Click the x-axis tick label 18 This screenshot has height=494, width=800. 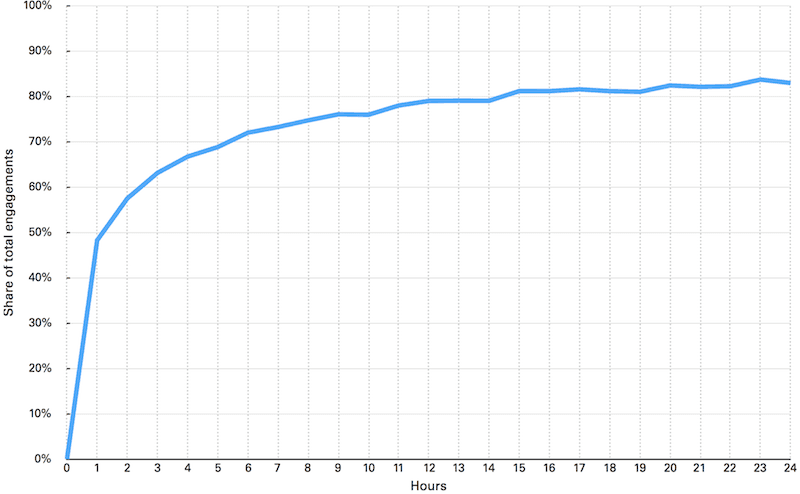[610, 468]
